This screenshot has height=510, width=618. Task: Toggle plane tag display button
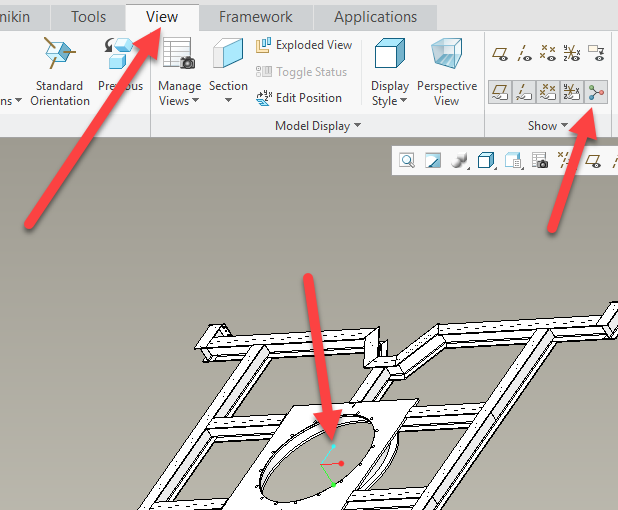[500, 92]
